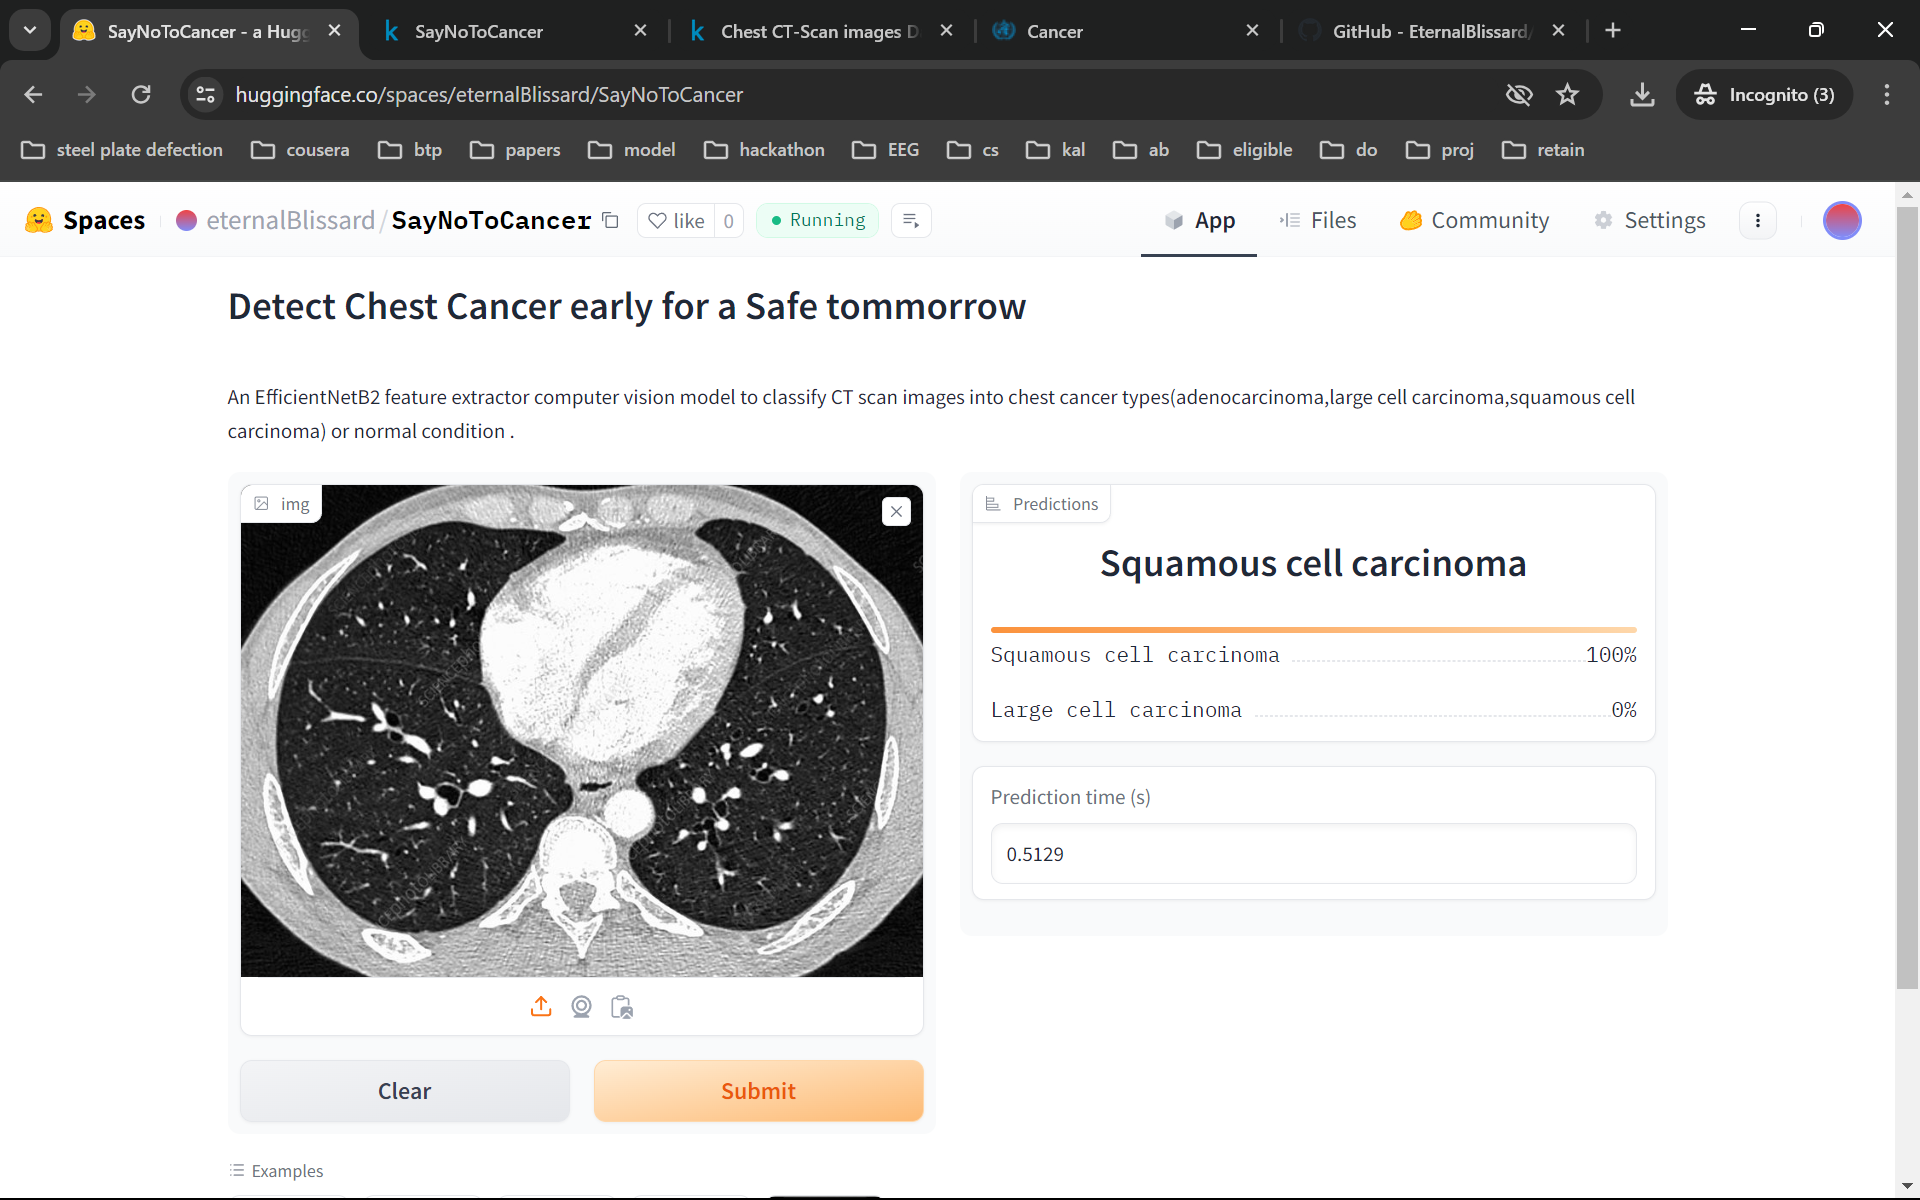Open the logs icon next to Running badge
The height and width of the screenshot is (1200, 1920).
[x=911, y=220]
